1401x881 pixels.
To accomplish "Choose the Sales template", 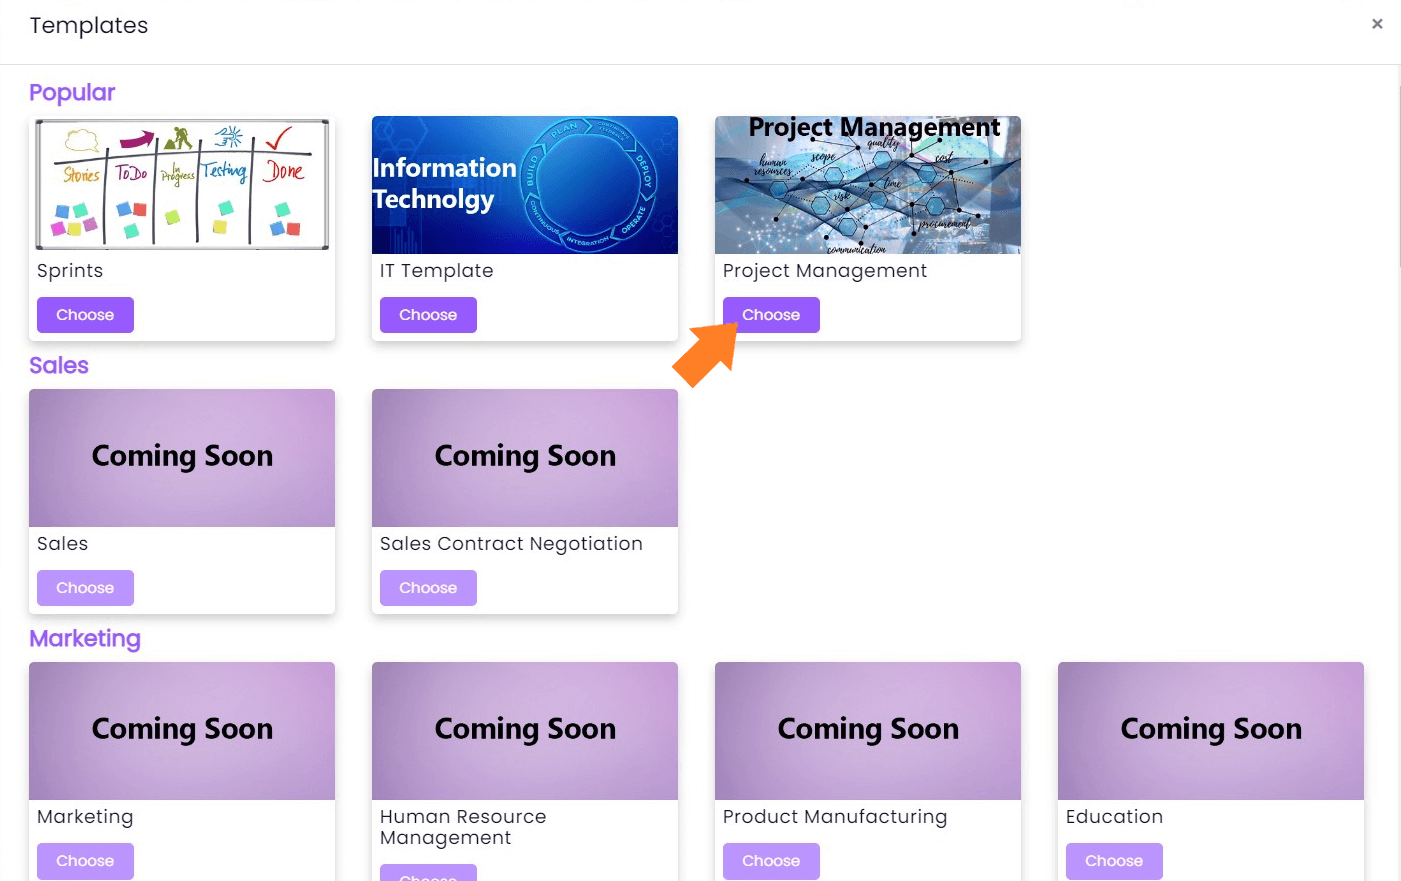I will 85,588.
